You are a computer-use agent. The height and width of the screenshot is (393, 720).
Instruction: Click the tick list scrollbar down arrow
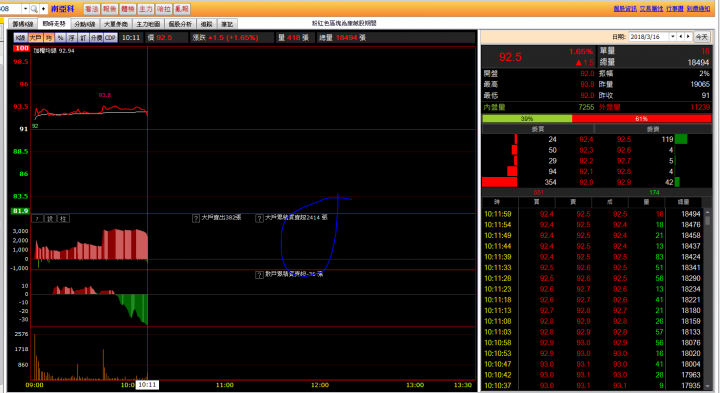(x=707, y=386)
